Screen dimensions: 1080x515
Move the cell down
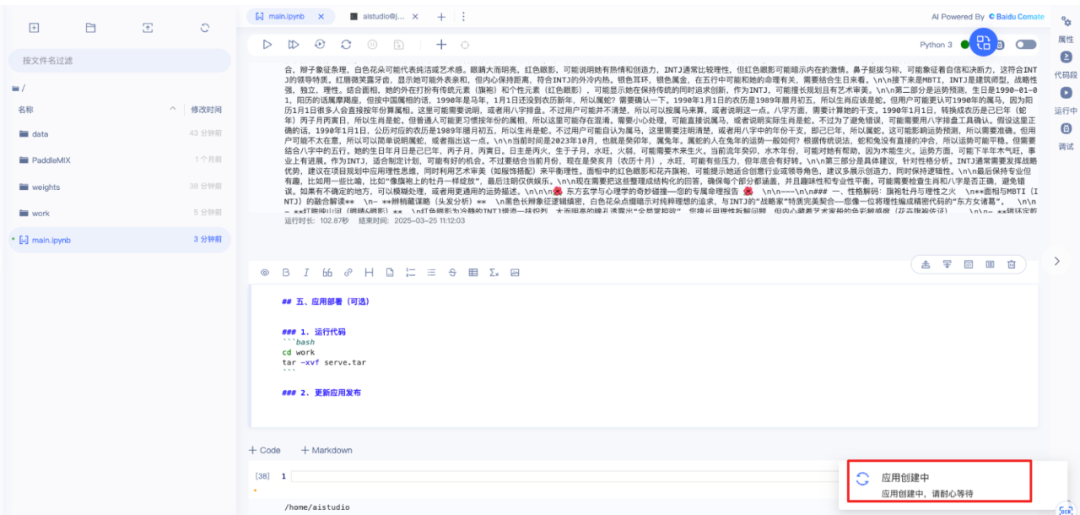tap(947, 264)
